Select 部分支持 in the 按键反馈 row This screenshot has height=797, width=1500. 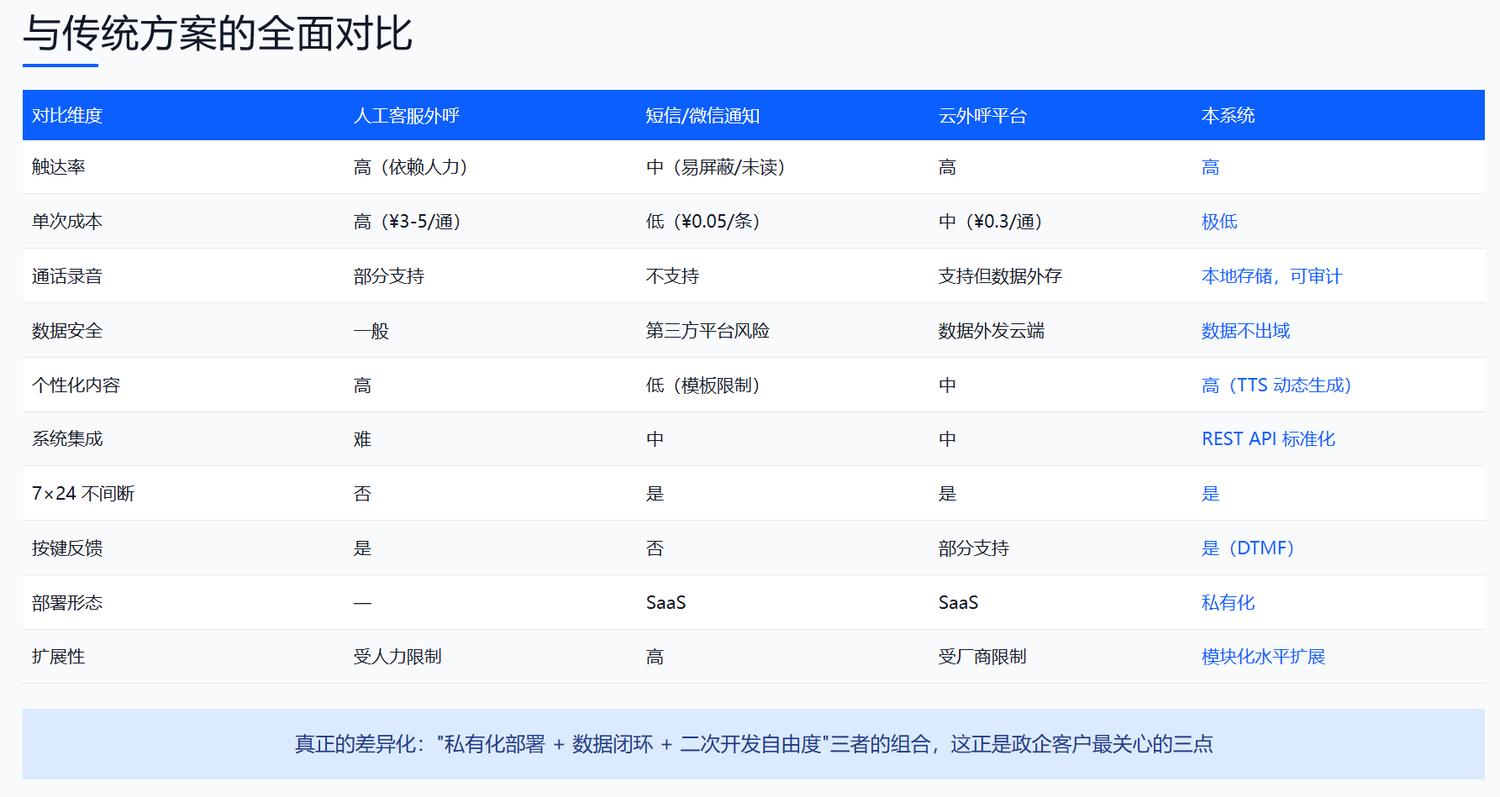coord(973,548)
